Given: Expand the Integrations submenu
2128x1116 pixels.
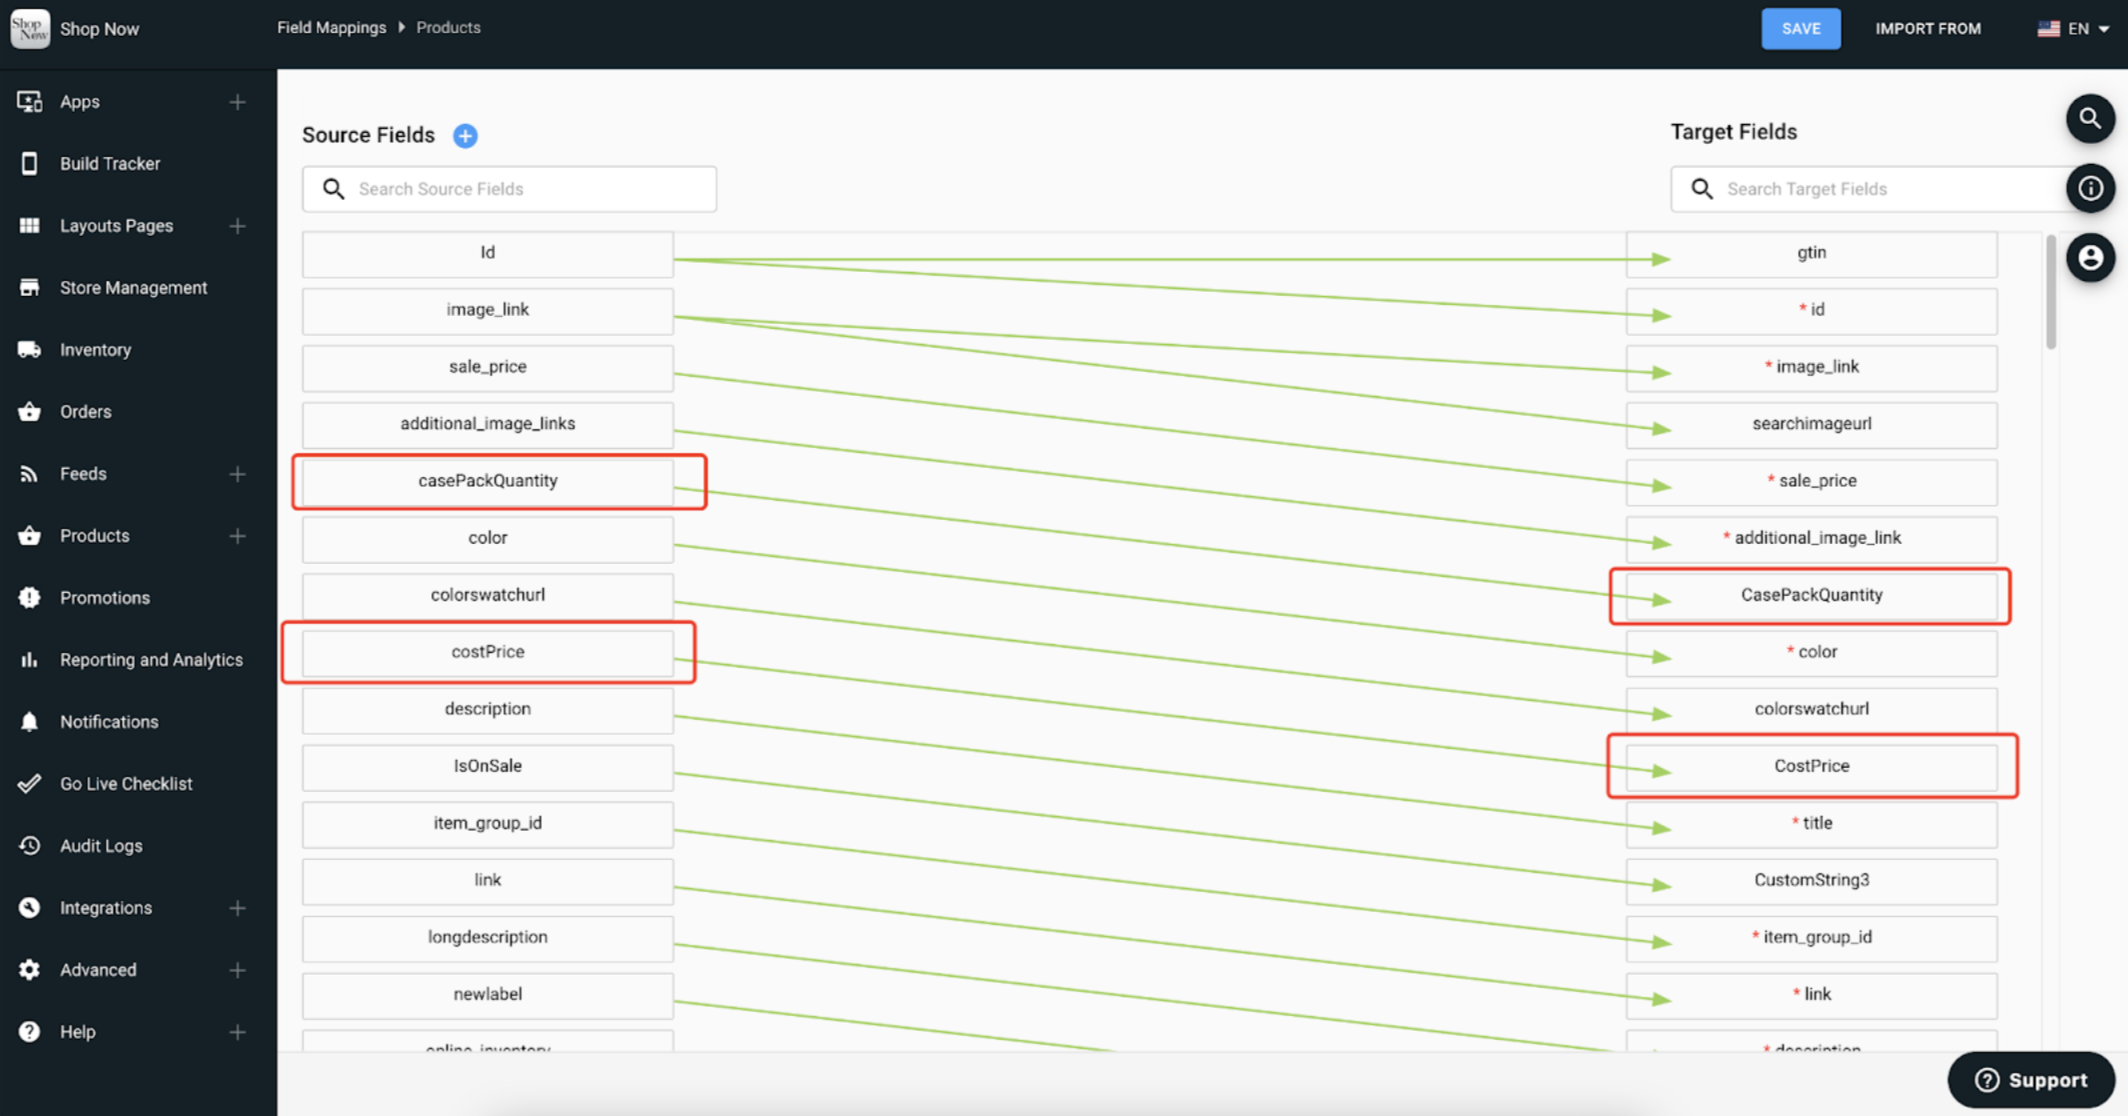Looking at the screenshot, I should tap(237, 908).
